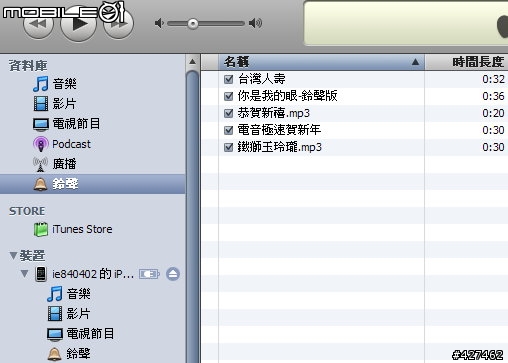Select 鈴聲 ringtones in library

(x=93, y=184)
